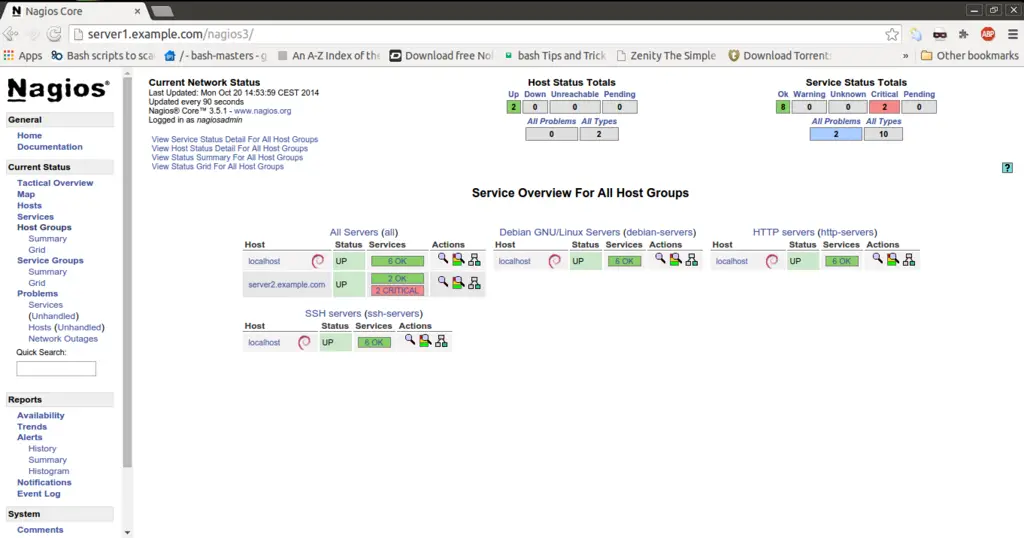
Task: Open magnifier icon for HTTP servers localhost
Action: pos(877,259)
